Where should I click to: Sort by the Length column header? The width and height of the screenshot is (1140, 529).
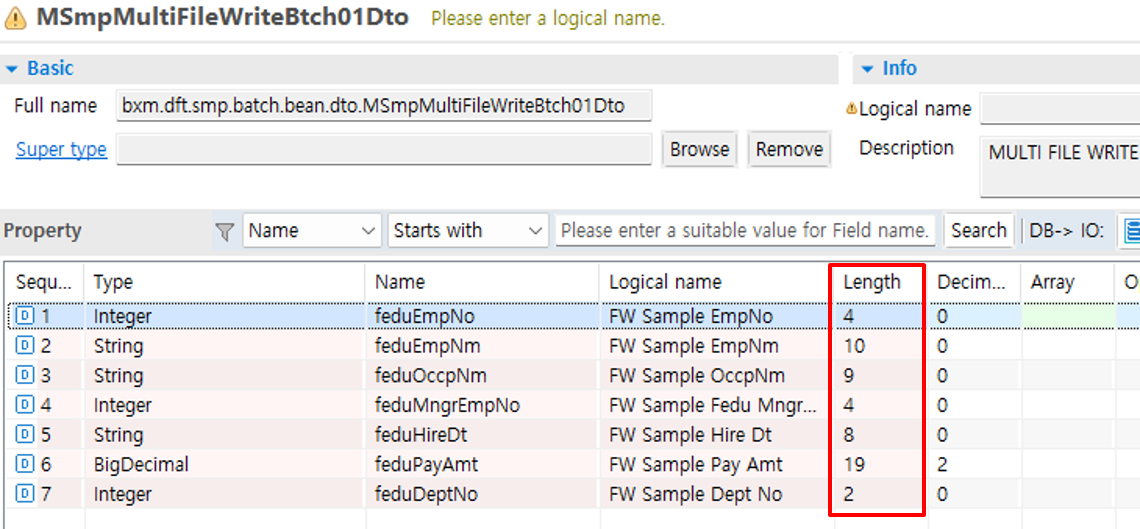880,282
